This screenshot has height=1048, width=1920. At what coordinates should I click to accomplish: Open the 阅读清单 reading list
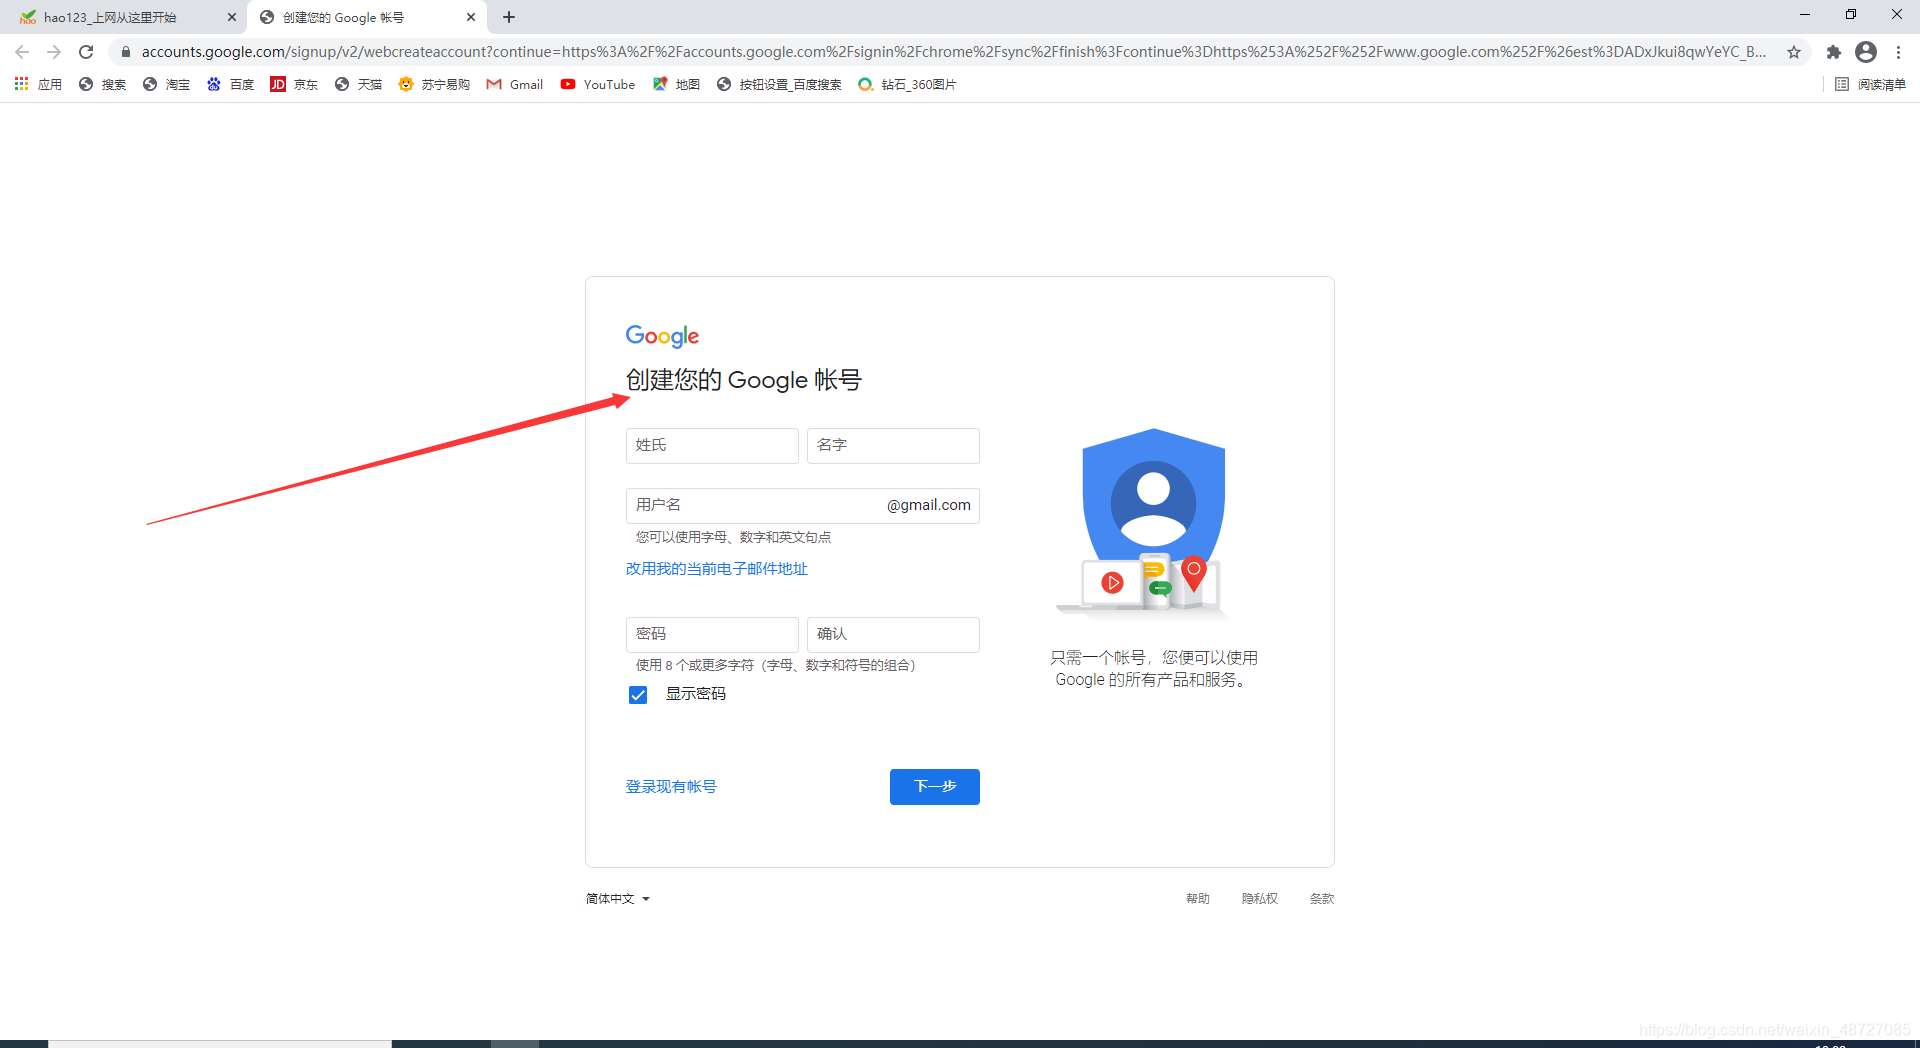tap(1870, 85)
